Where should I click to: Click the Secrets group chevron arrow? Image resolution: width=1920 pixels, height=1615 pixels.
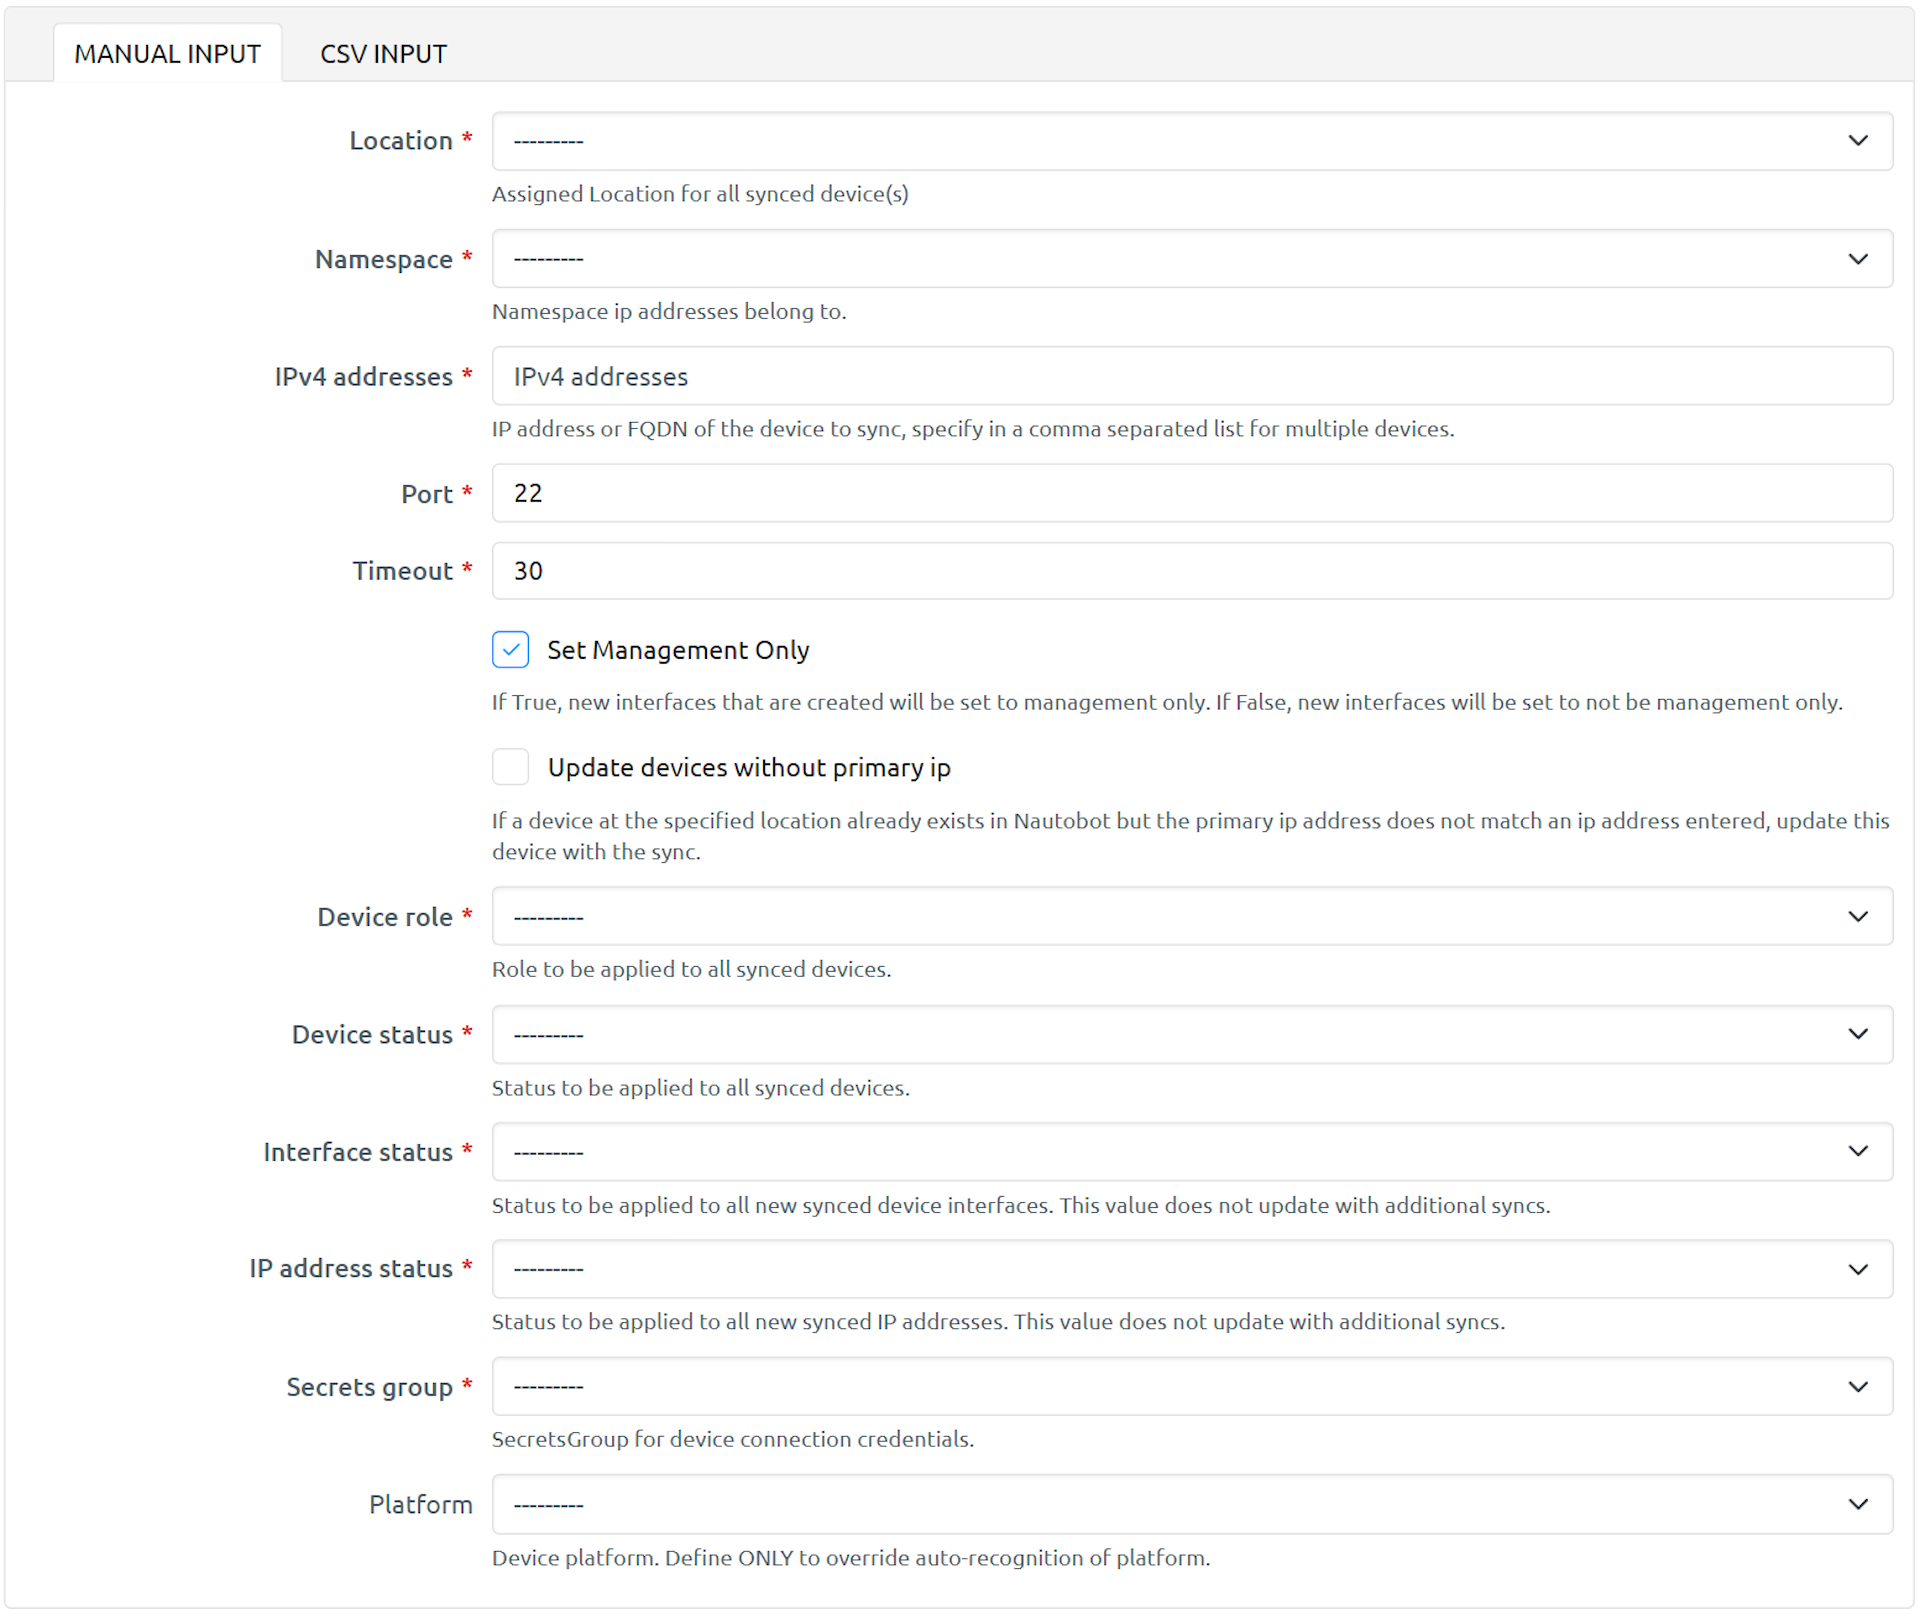(x=1857, y=1387)
